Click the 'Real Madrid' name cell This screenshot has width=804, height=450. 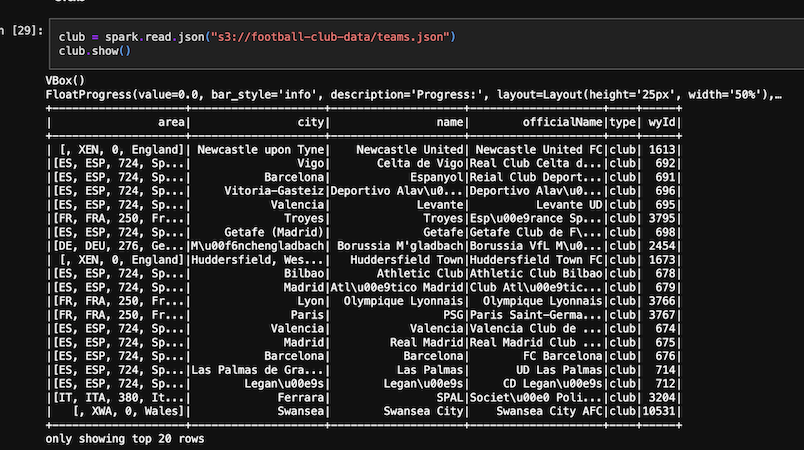(x=427, y=342)
